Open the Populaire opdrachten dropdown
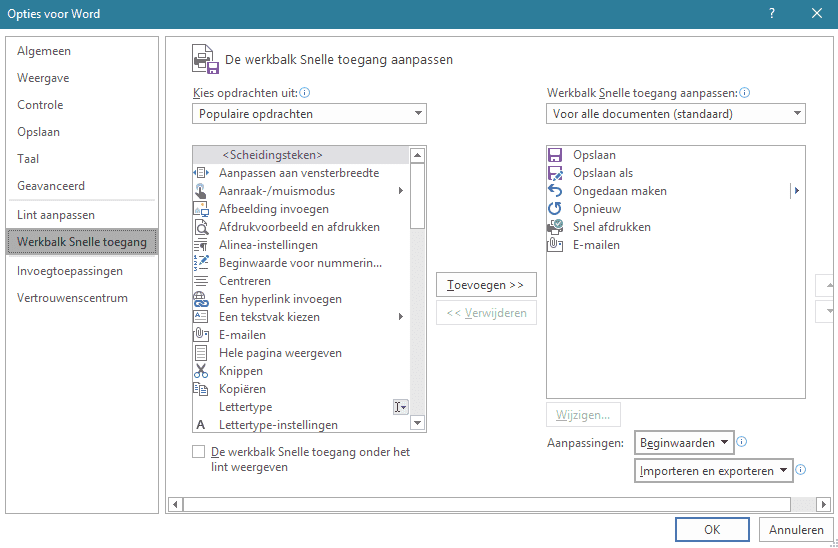This screenshot has height=548, width=838. coord(309,114)
